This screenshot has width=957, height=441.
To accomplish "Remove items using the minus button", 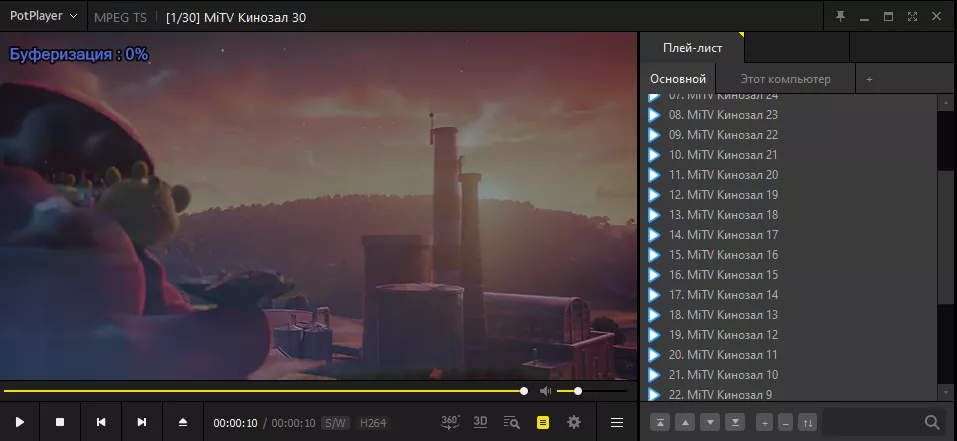I will coord(786,422).
